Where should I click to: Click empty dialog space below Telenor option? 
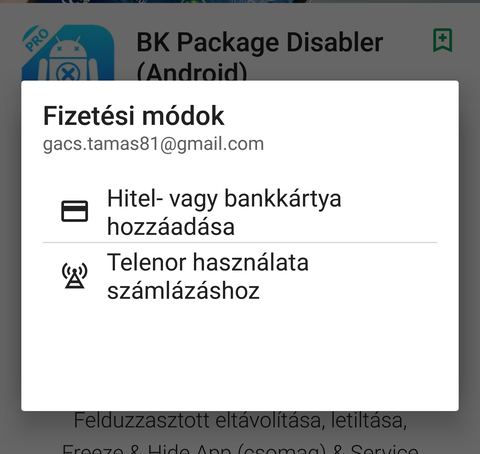click(x=240, y=358)
